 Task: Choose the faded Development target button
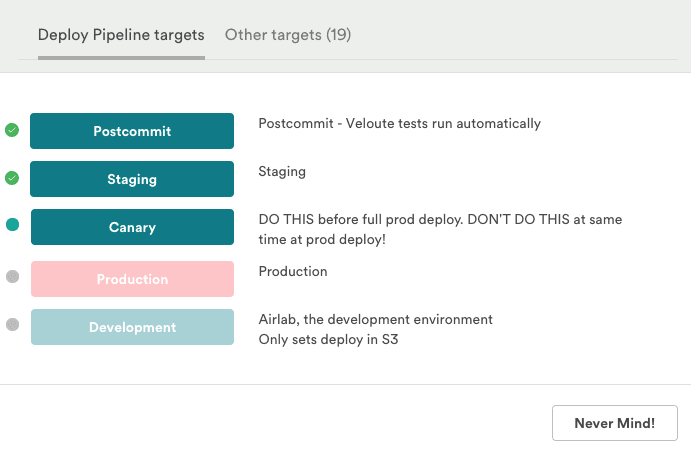[x=132, y=327]
